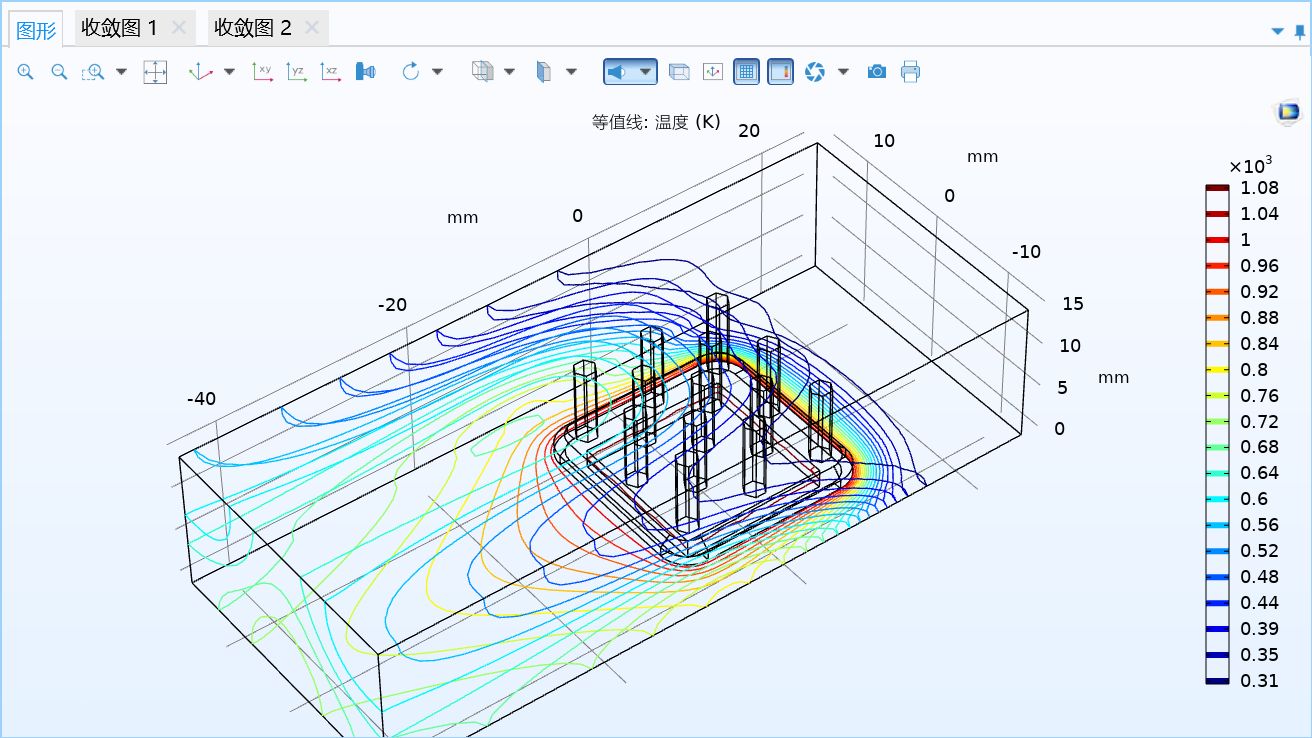This screenshot has width=1312, height=738.
Task: Switch to the XY view
Action: 263,72
